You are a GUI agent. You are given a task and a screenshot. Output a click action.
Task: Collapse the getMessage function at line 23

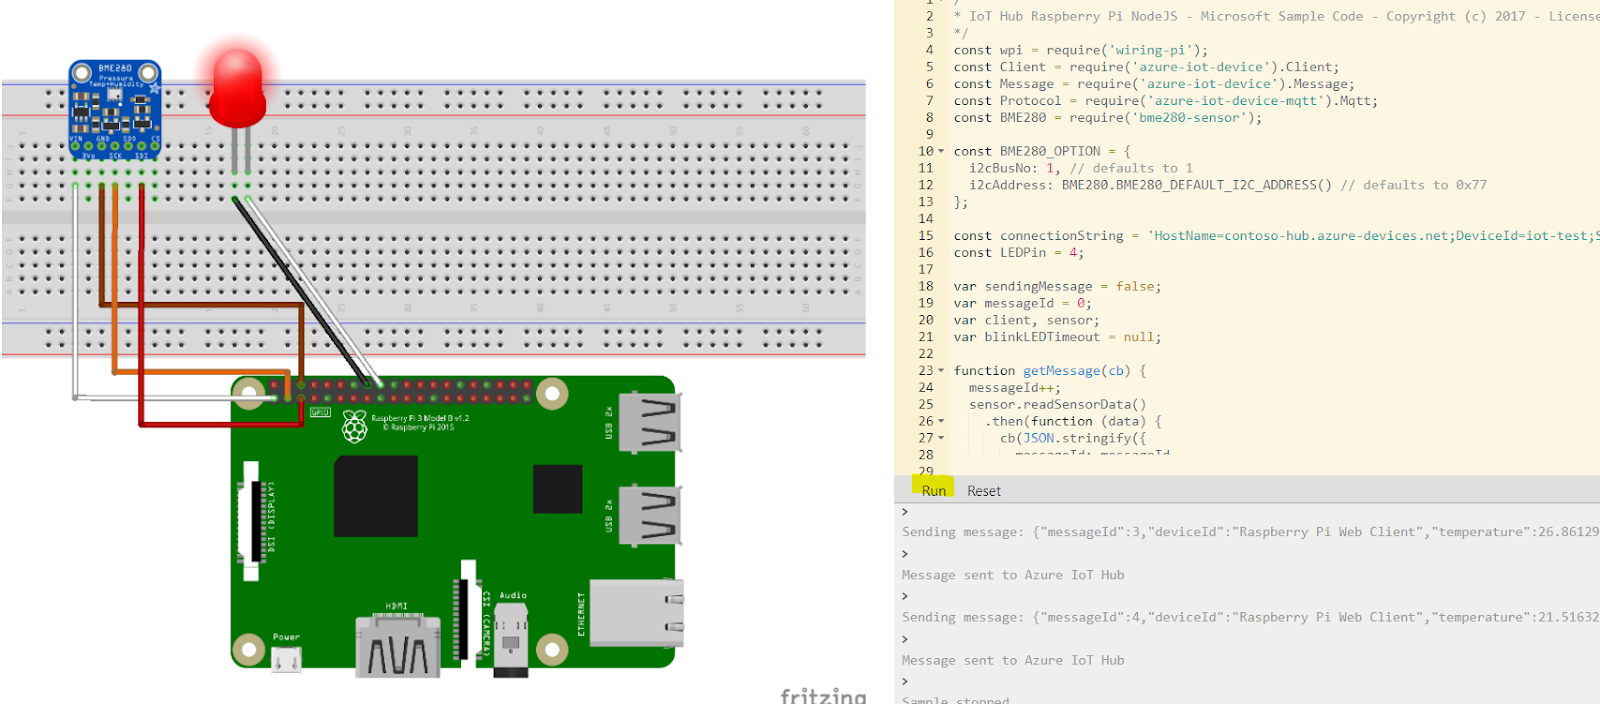[x=941, y=370]
